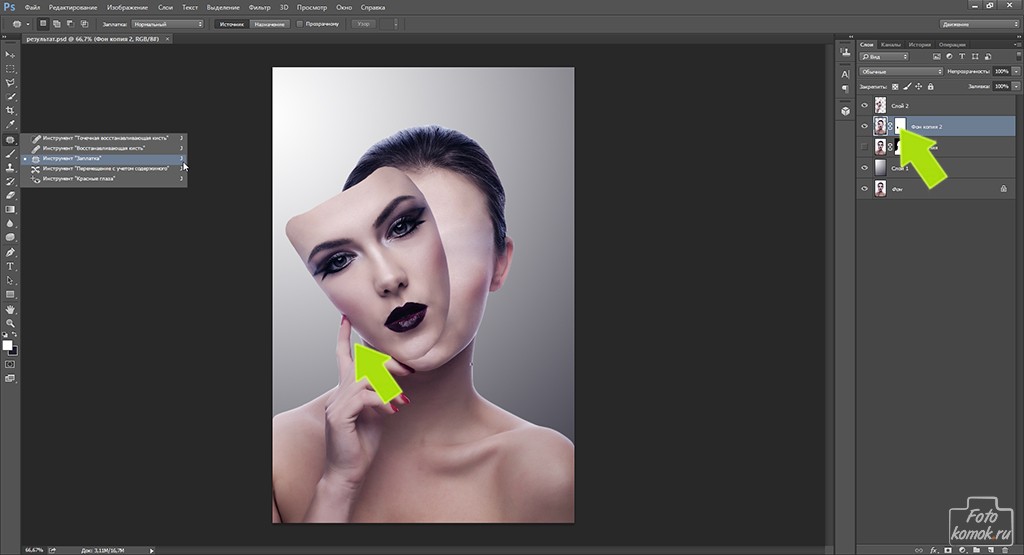Toggle lock position

(x=919, y=86)
